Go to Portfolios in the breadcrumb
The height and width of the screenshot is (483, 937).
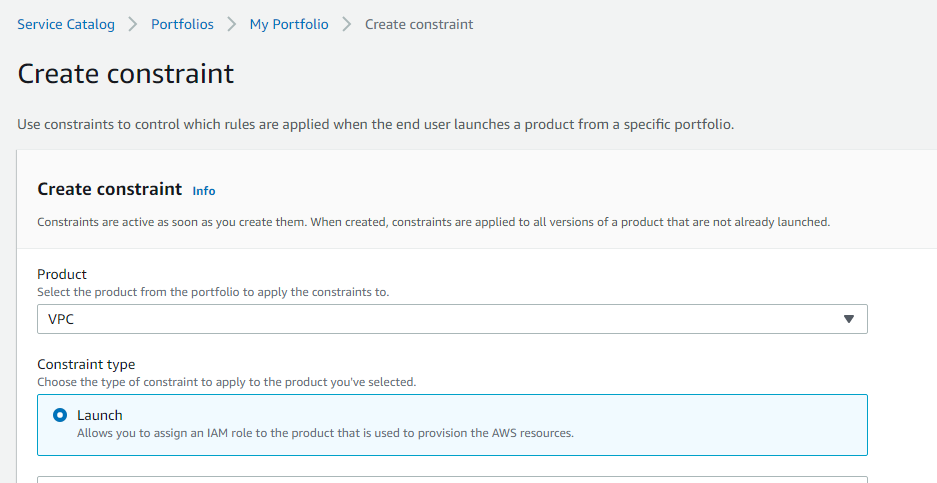coord(182,24)
